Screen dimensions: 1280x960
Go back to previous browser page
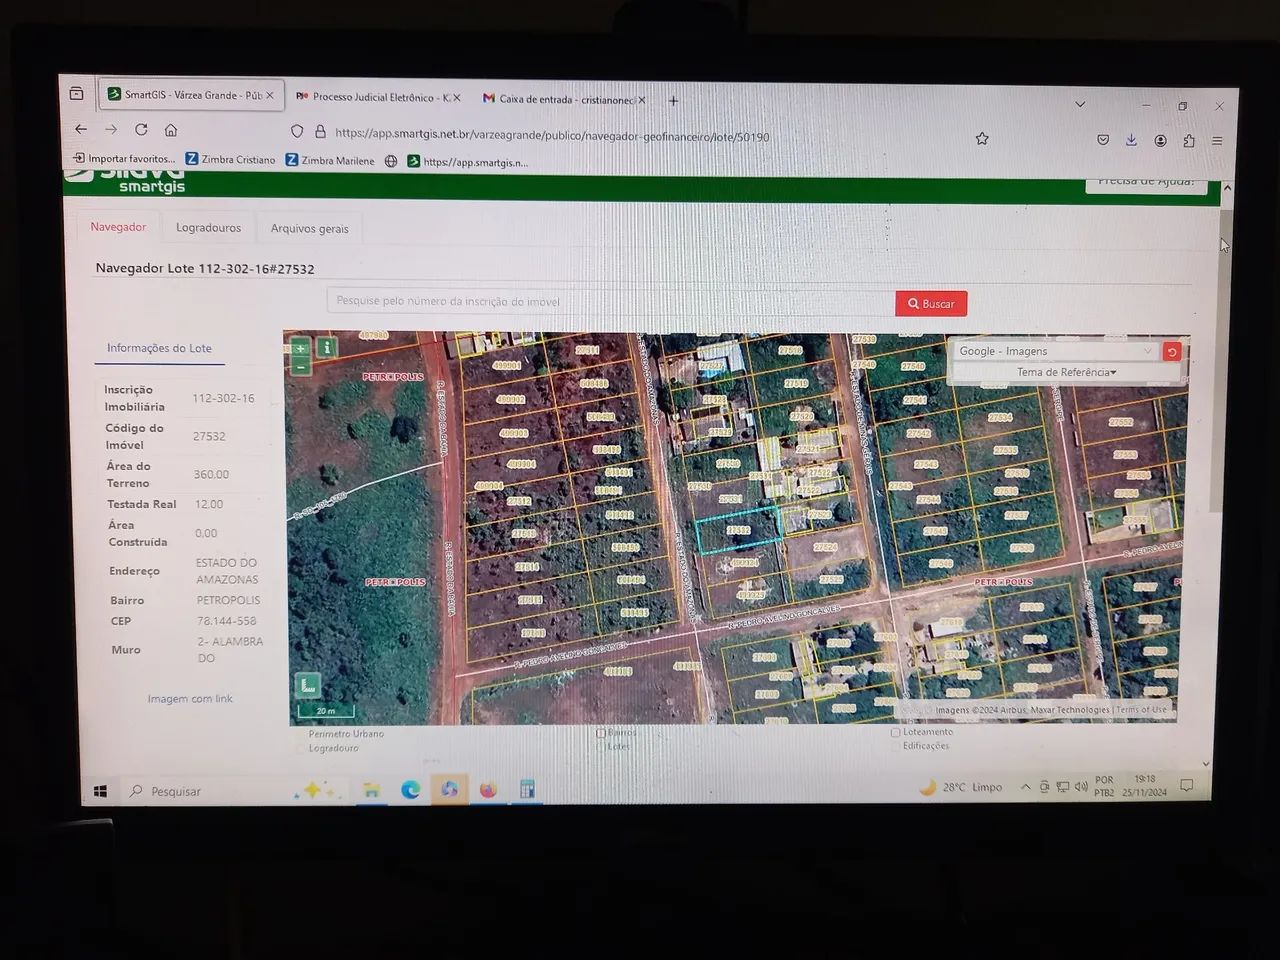[81, 129]
